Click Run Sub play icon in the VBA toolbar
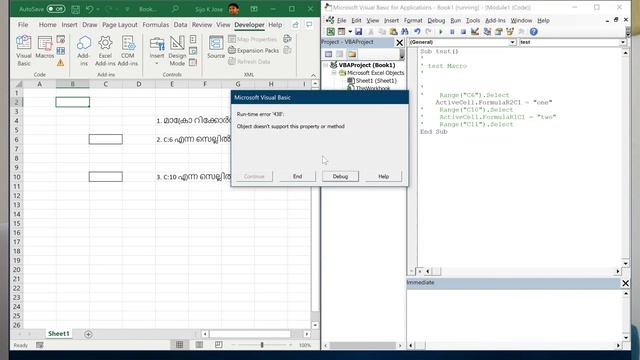Viewport: 640px width, 360px height. [440, 31]
